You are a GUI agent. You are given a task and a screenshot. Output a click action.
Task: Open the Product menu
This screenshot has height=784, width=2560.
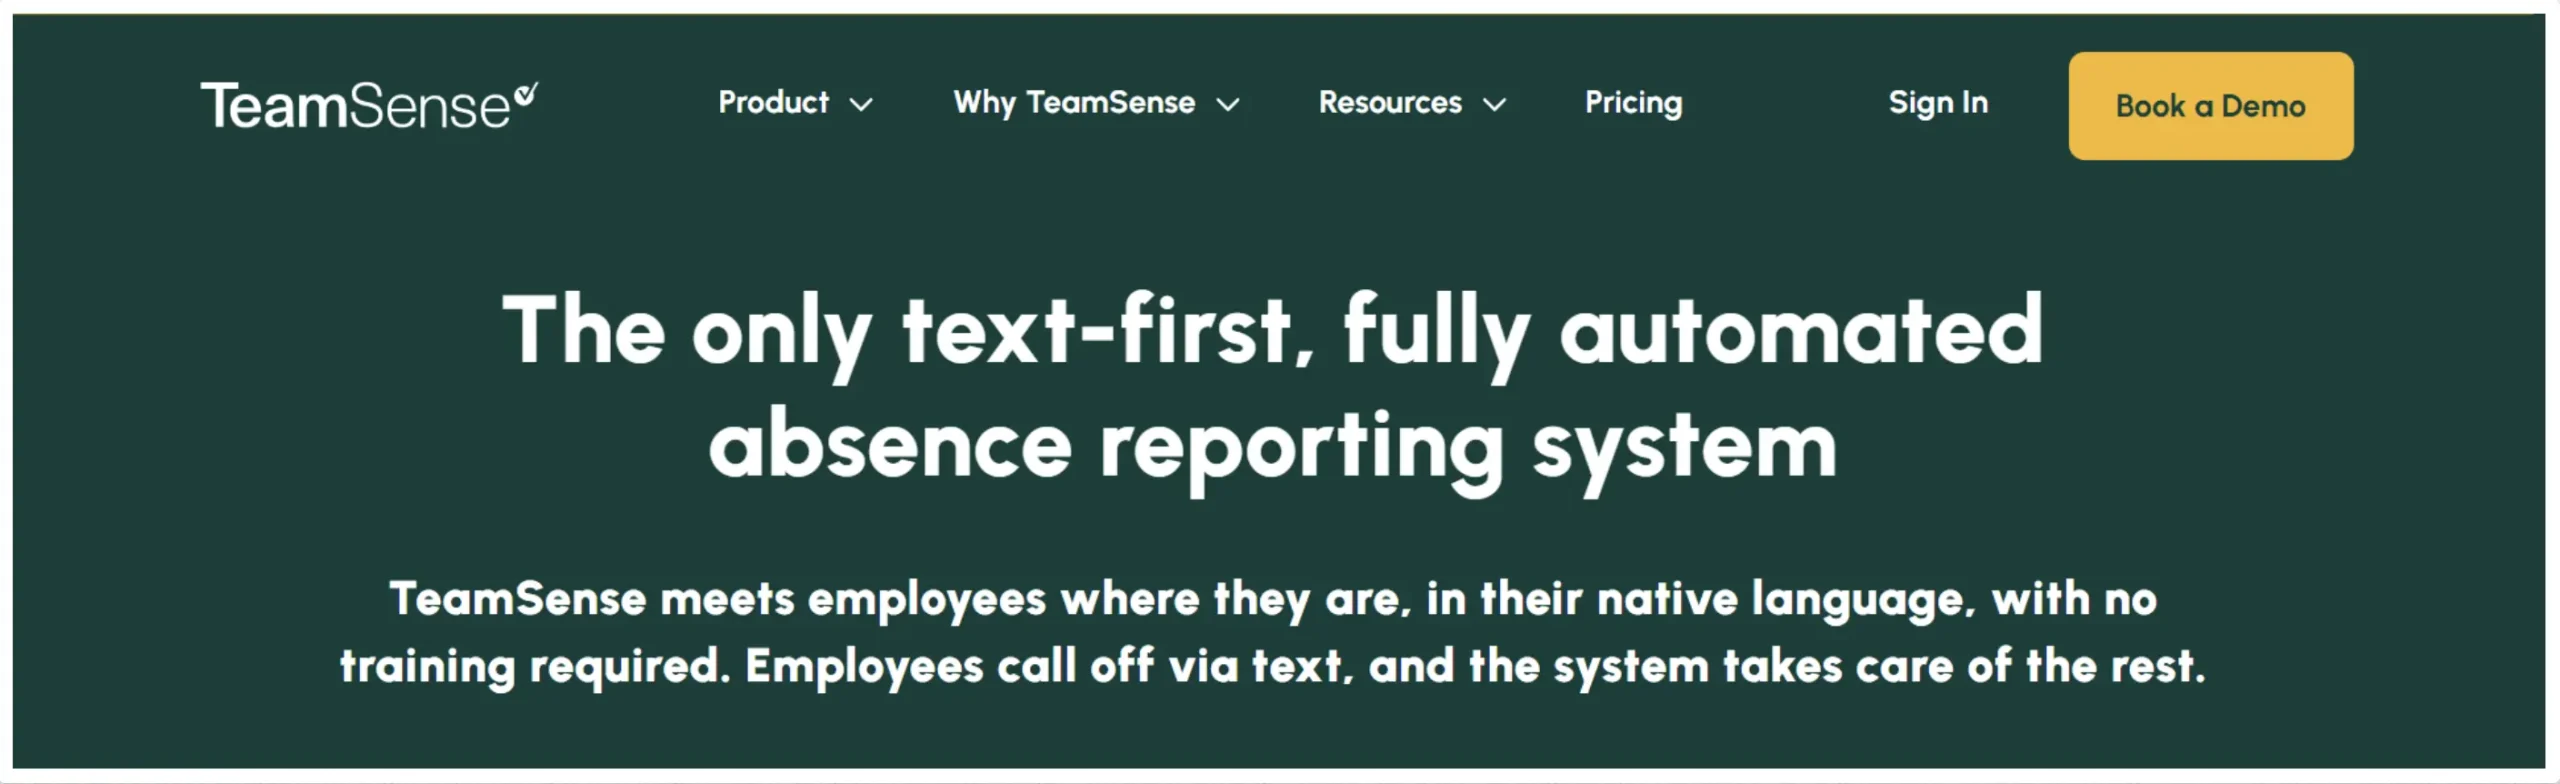point(774,102)
